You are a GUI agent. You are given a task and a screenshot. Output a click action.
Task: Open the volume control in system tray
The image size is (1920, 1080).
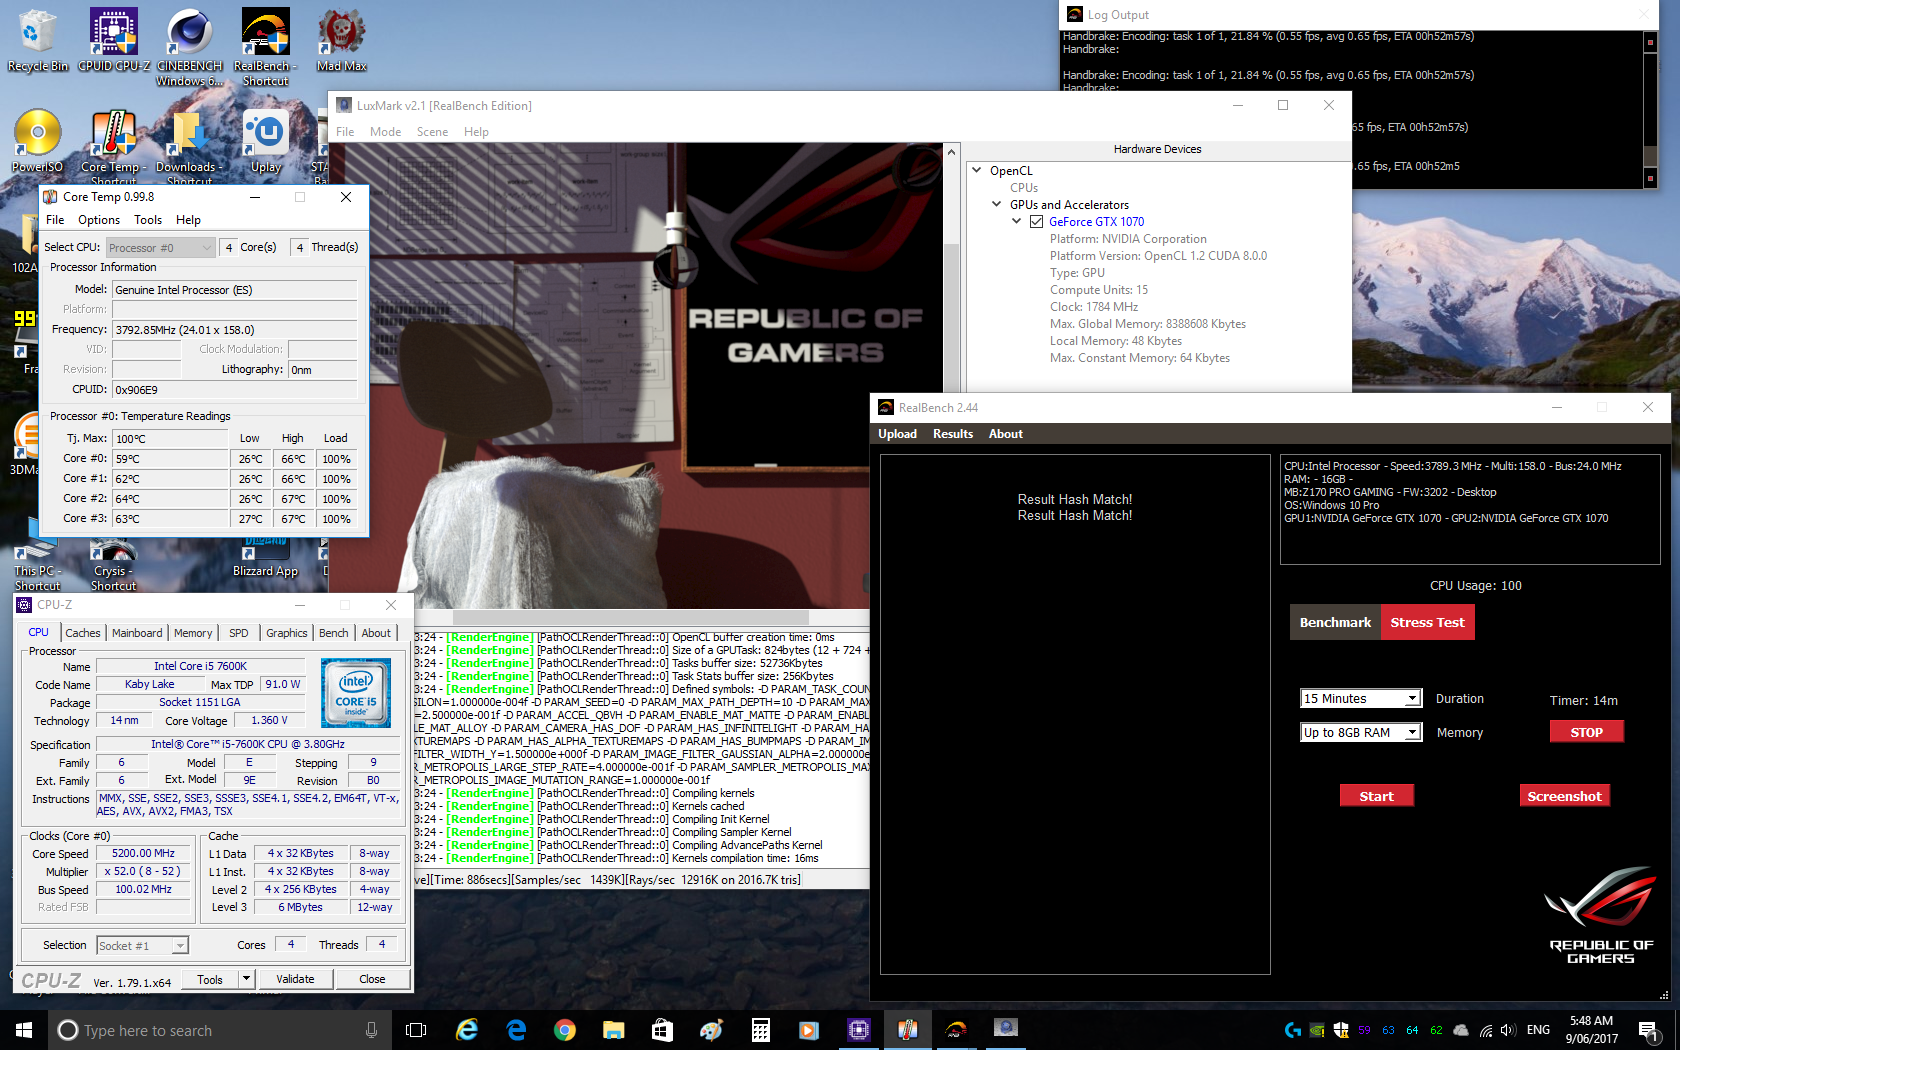(1508, 1030)
